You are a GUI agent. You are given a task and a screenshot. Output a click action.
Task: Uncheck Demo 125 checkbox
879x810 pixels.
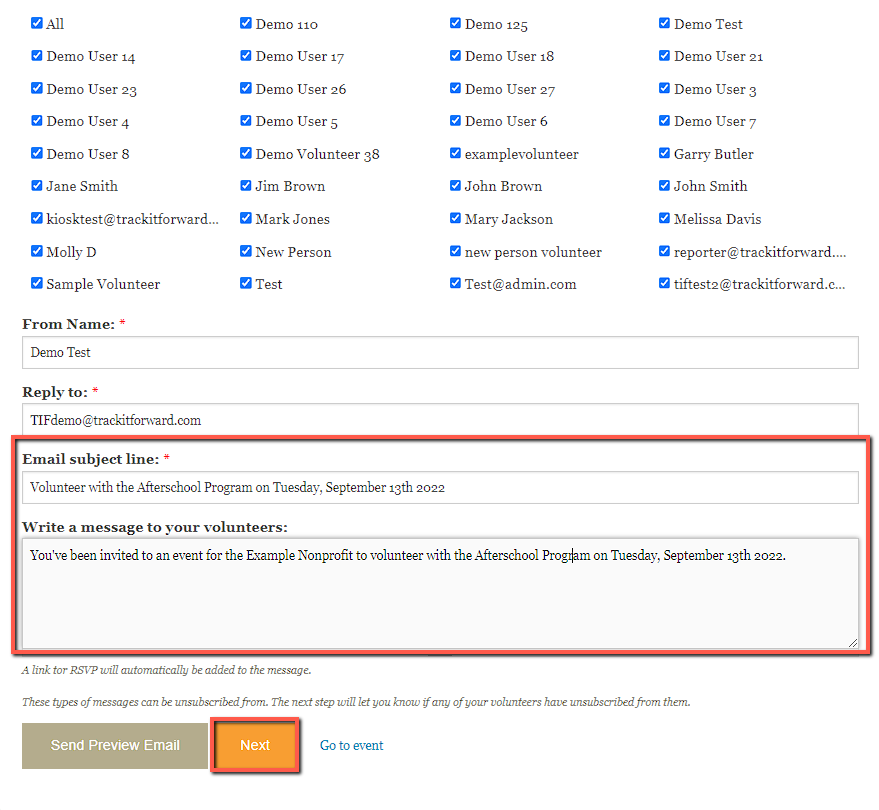point(455,23)
